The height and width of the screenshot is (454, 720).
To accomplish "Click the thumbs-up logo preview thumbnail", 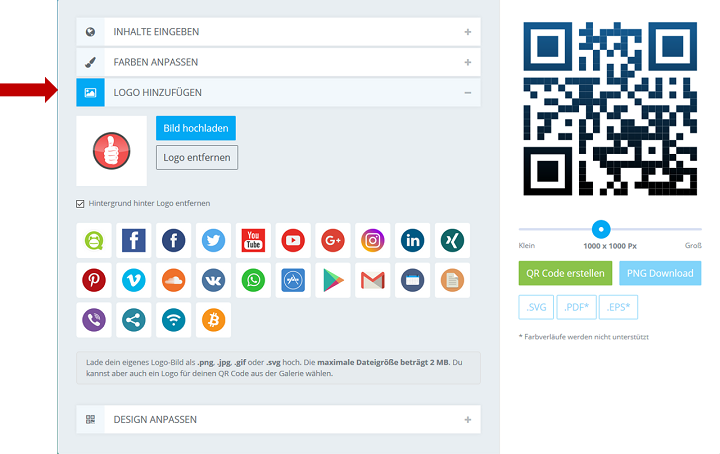I will point(112,151).
